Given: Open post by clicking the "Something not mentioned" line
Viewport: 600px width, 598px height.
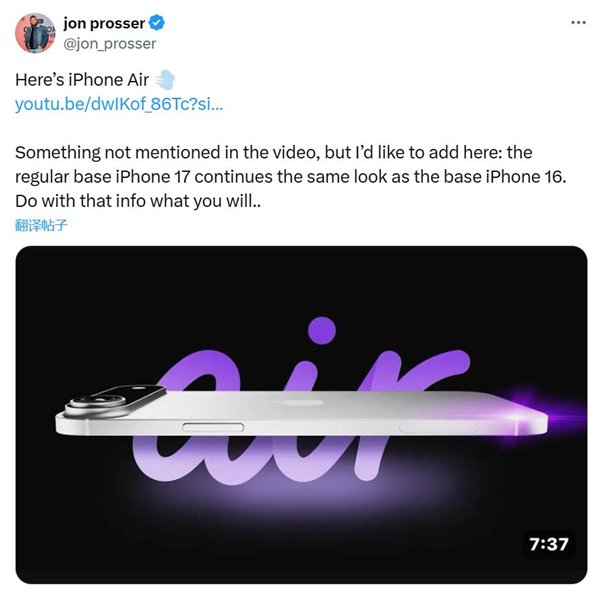Looking at the screenshot, I should click(x=274, y=152).
